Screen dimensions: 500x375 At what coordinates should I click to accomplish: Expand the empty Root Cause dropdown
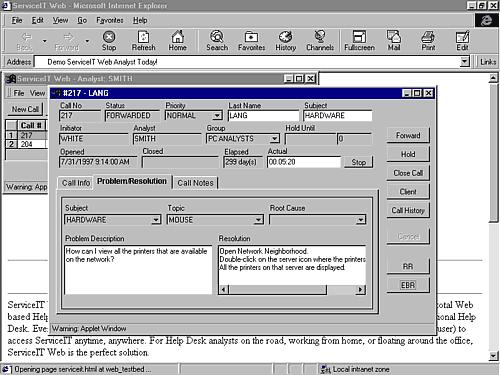click(361, 220)
